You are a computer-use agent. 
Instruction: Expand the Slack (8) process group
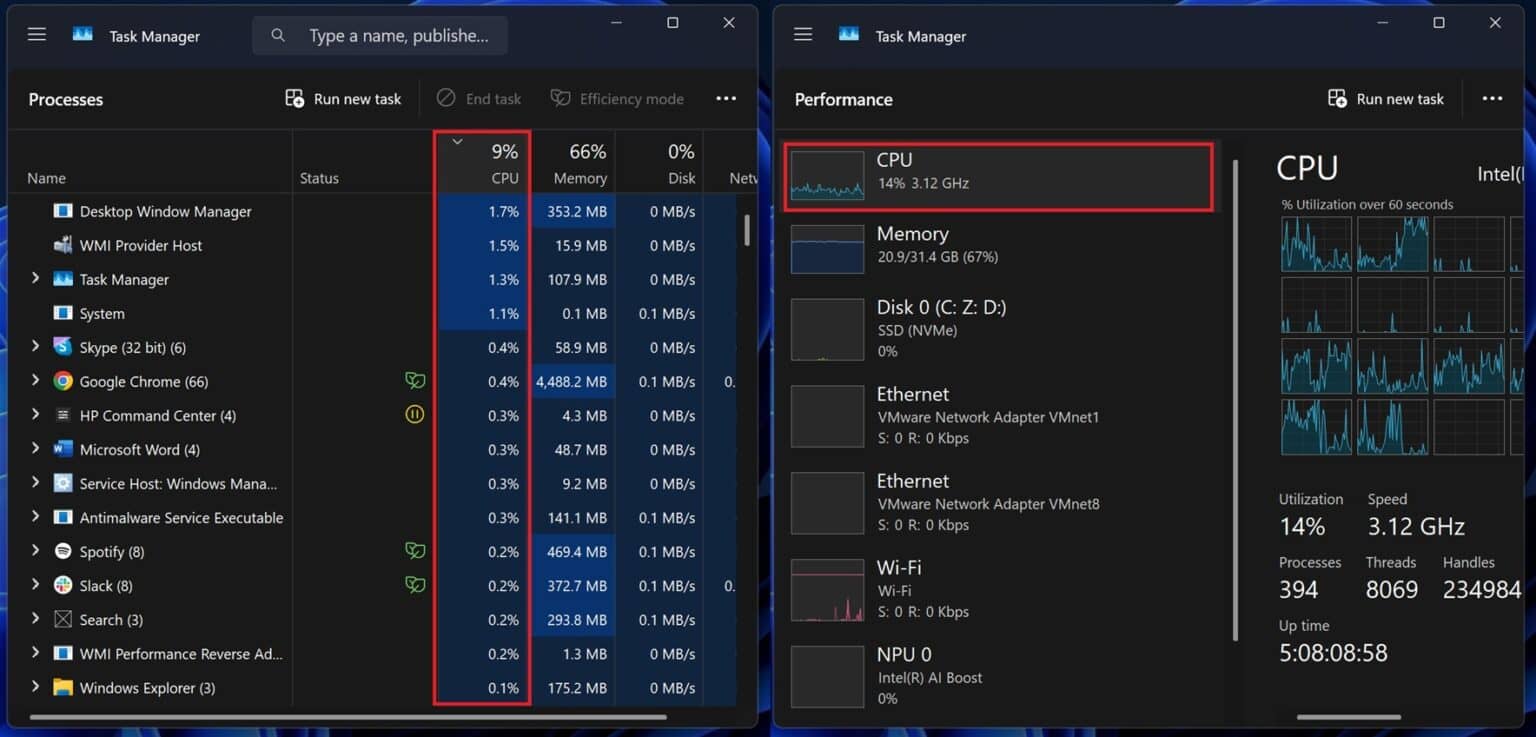[x=35, y=584]
